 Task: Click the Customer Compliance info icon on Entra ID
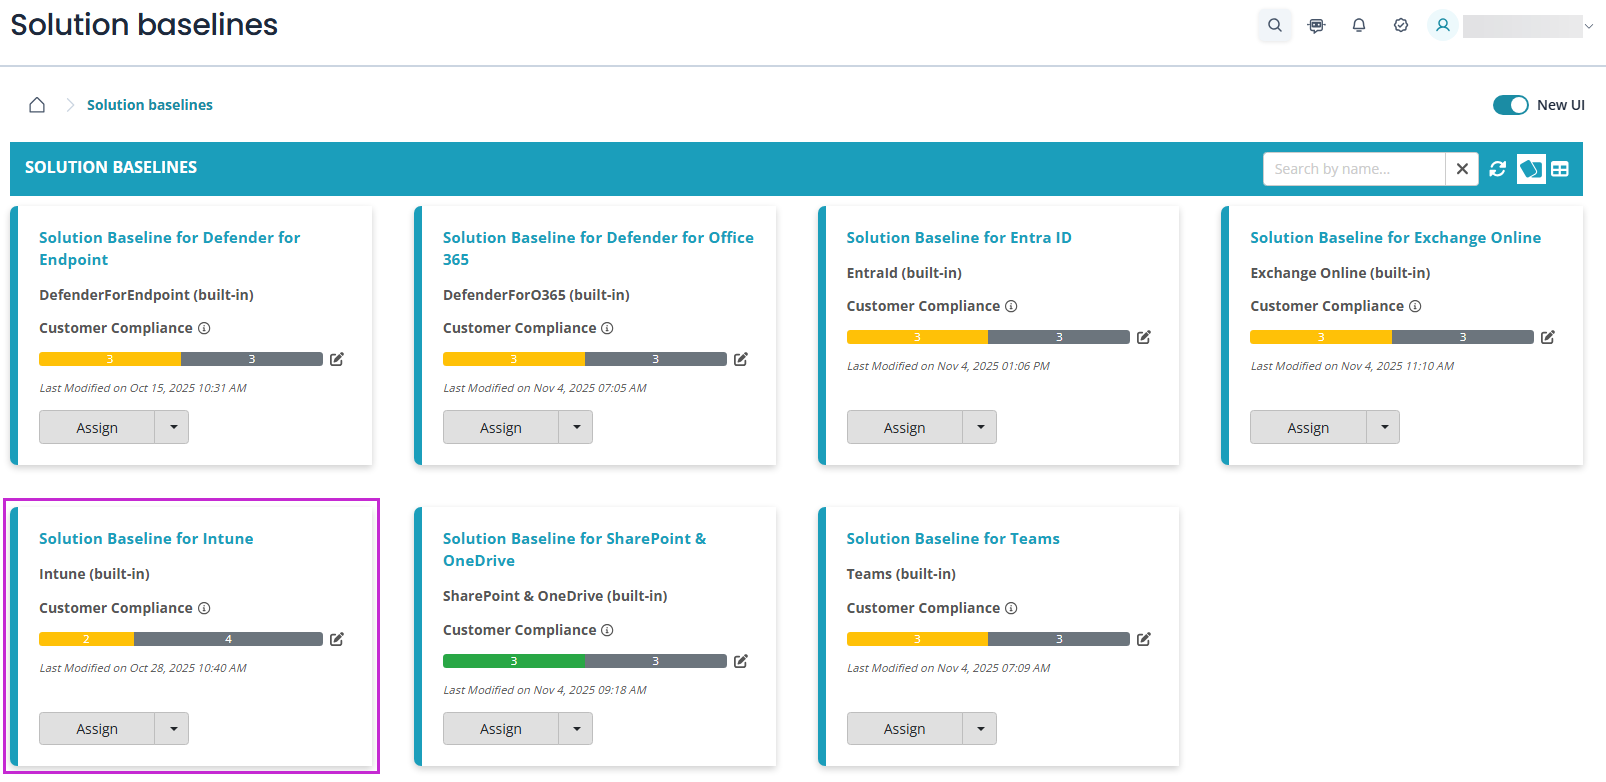click(x=1011, y=306)
